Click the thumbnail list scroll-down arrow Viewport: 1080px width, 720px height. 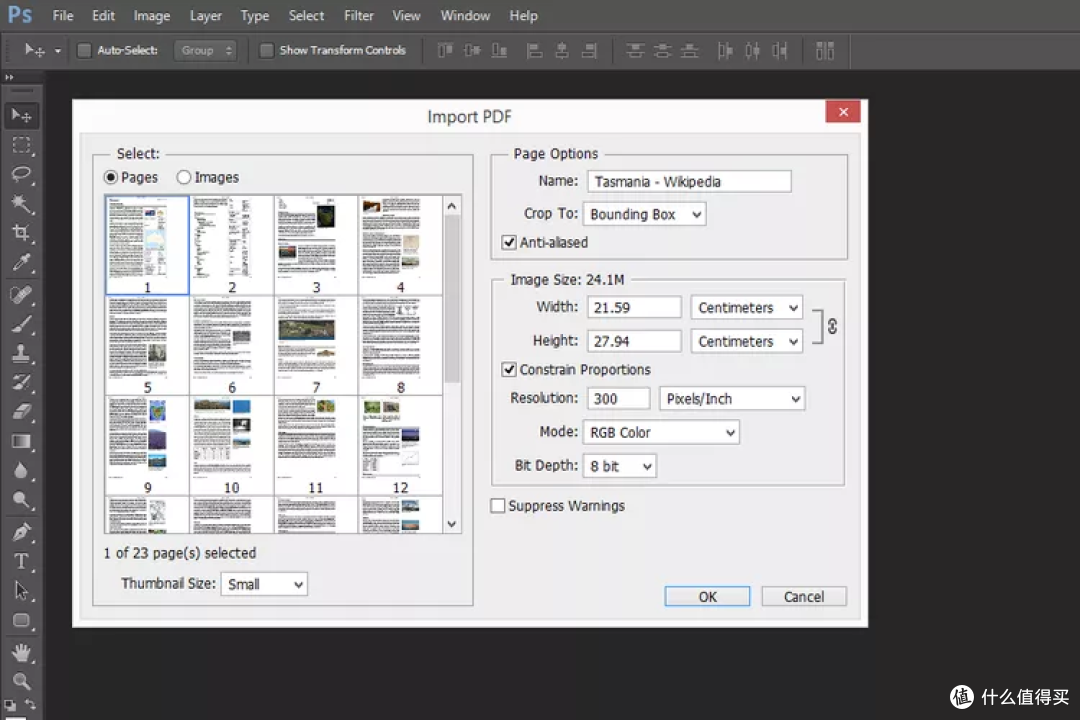(x=452, y=524)
